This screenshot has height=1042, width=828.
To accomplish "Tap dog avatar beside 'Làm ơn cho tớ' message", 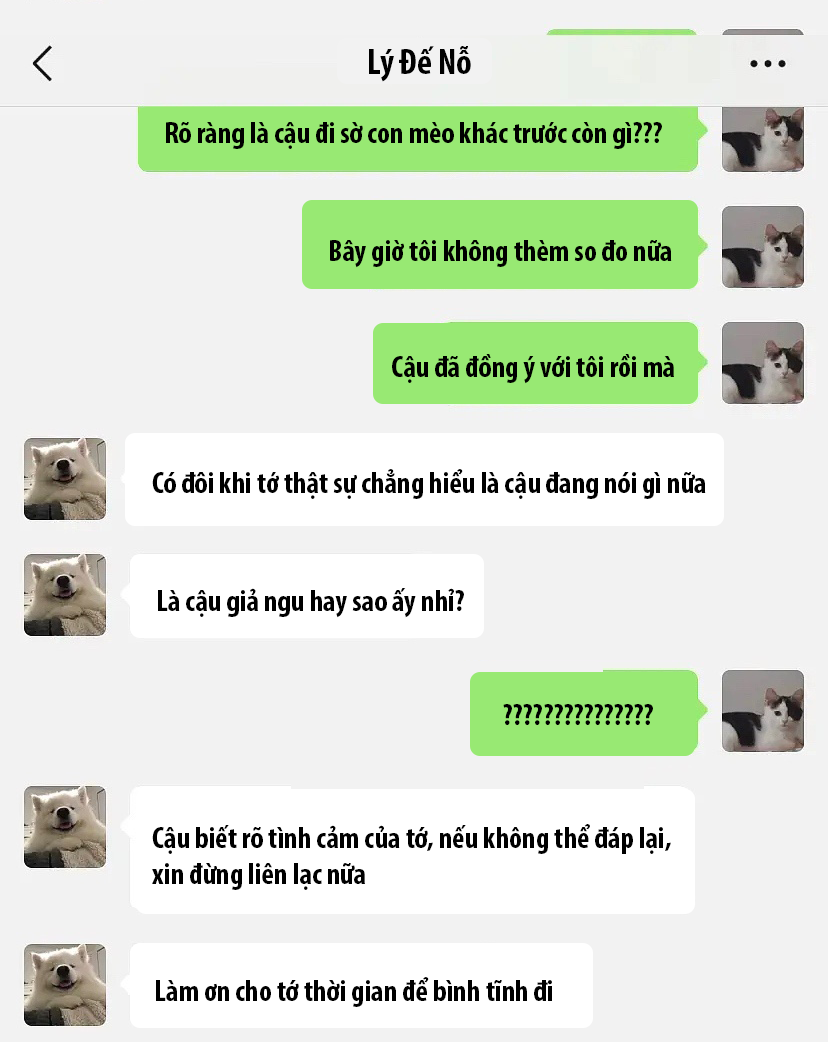I will [x=65, y=985].
